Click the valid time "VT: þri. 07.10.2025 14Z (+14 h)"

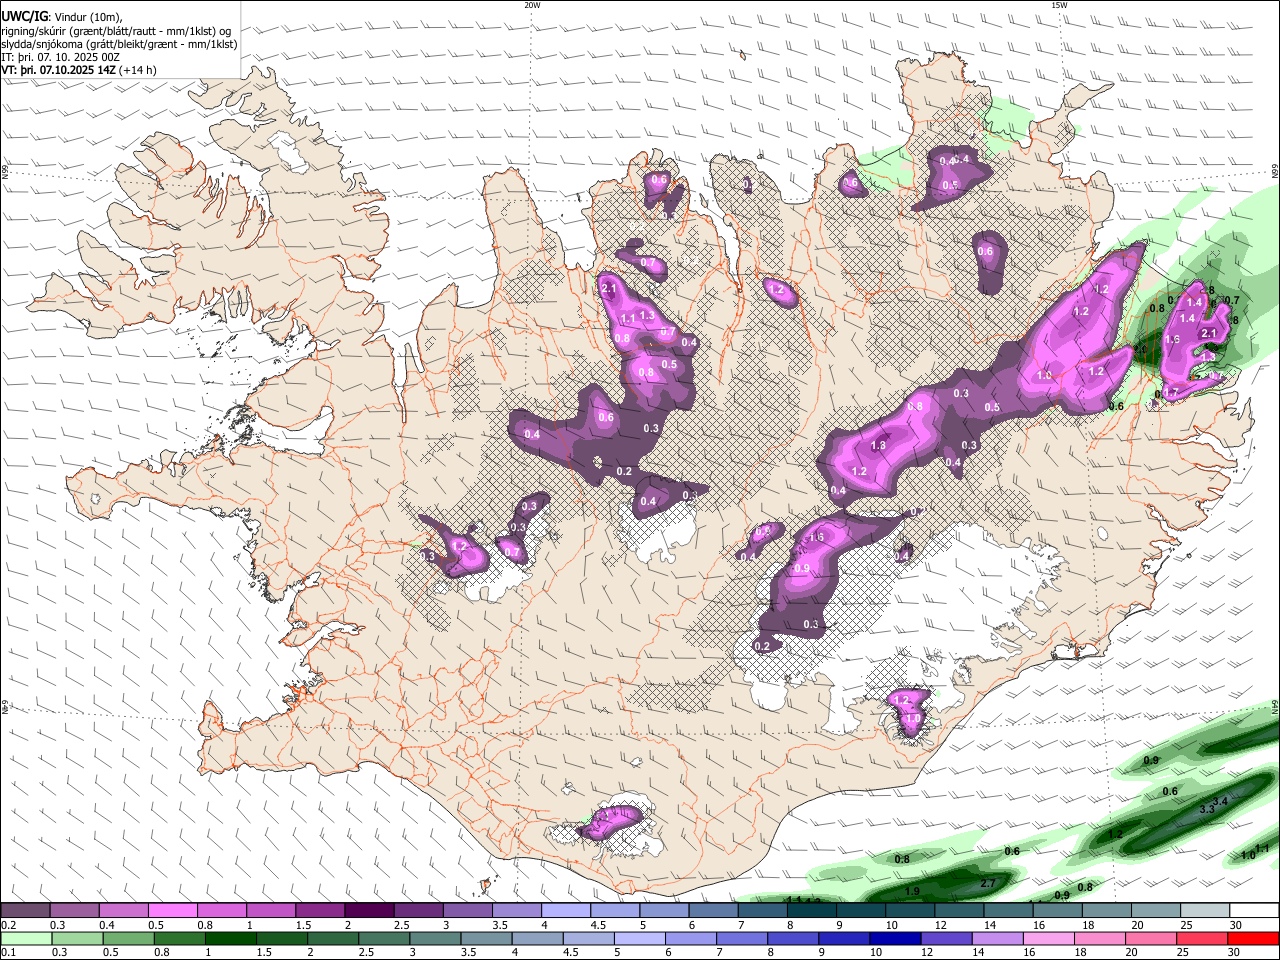click(79, 71)
